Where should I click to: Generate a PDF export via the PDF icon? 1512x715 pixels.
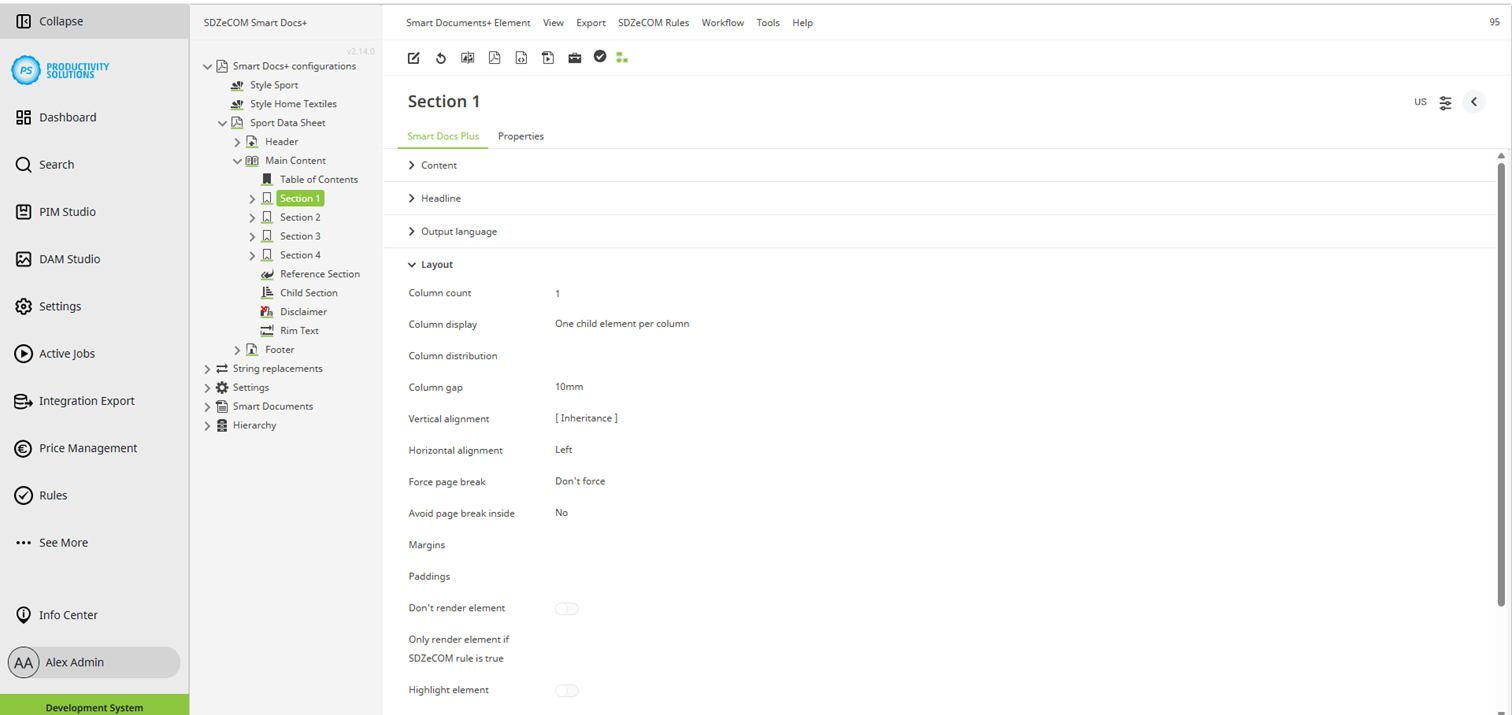coord(494,57)
